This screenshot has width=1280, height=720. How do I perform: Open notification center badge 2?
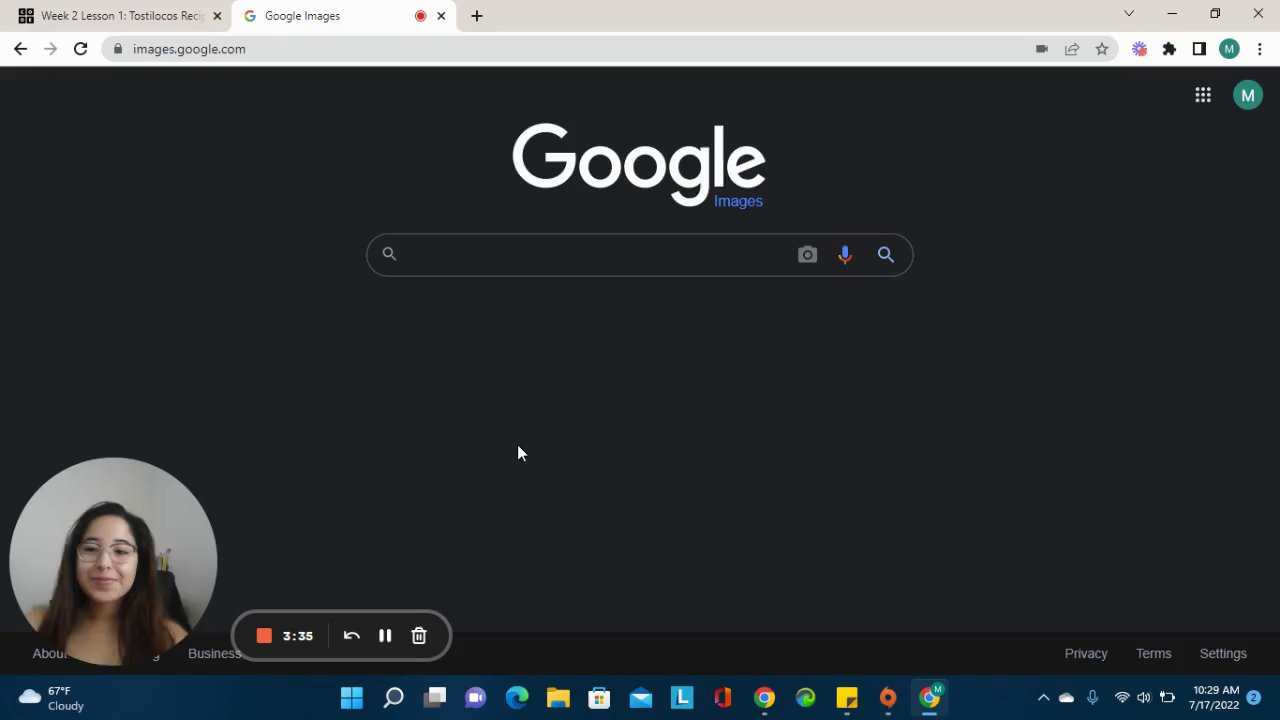(1254, 698)
